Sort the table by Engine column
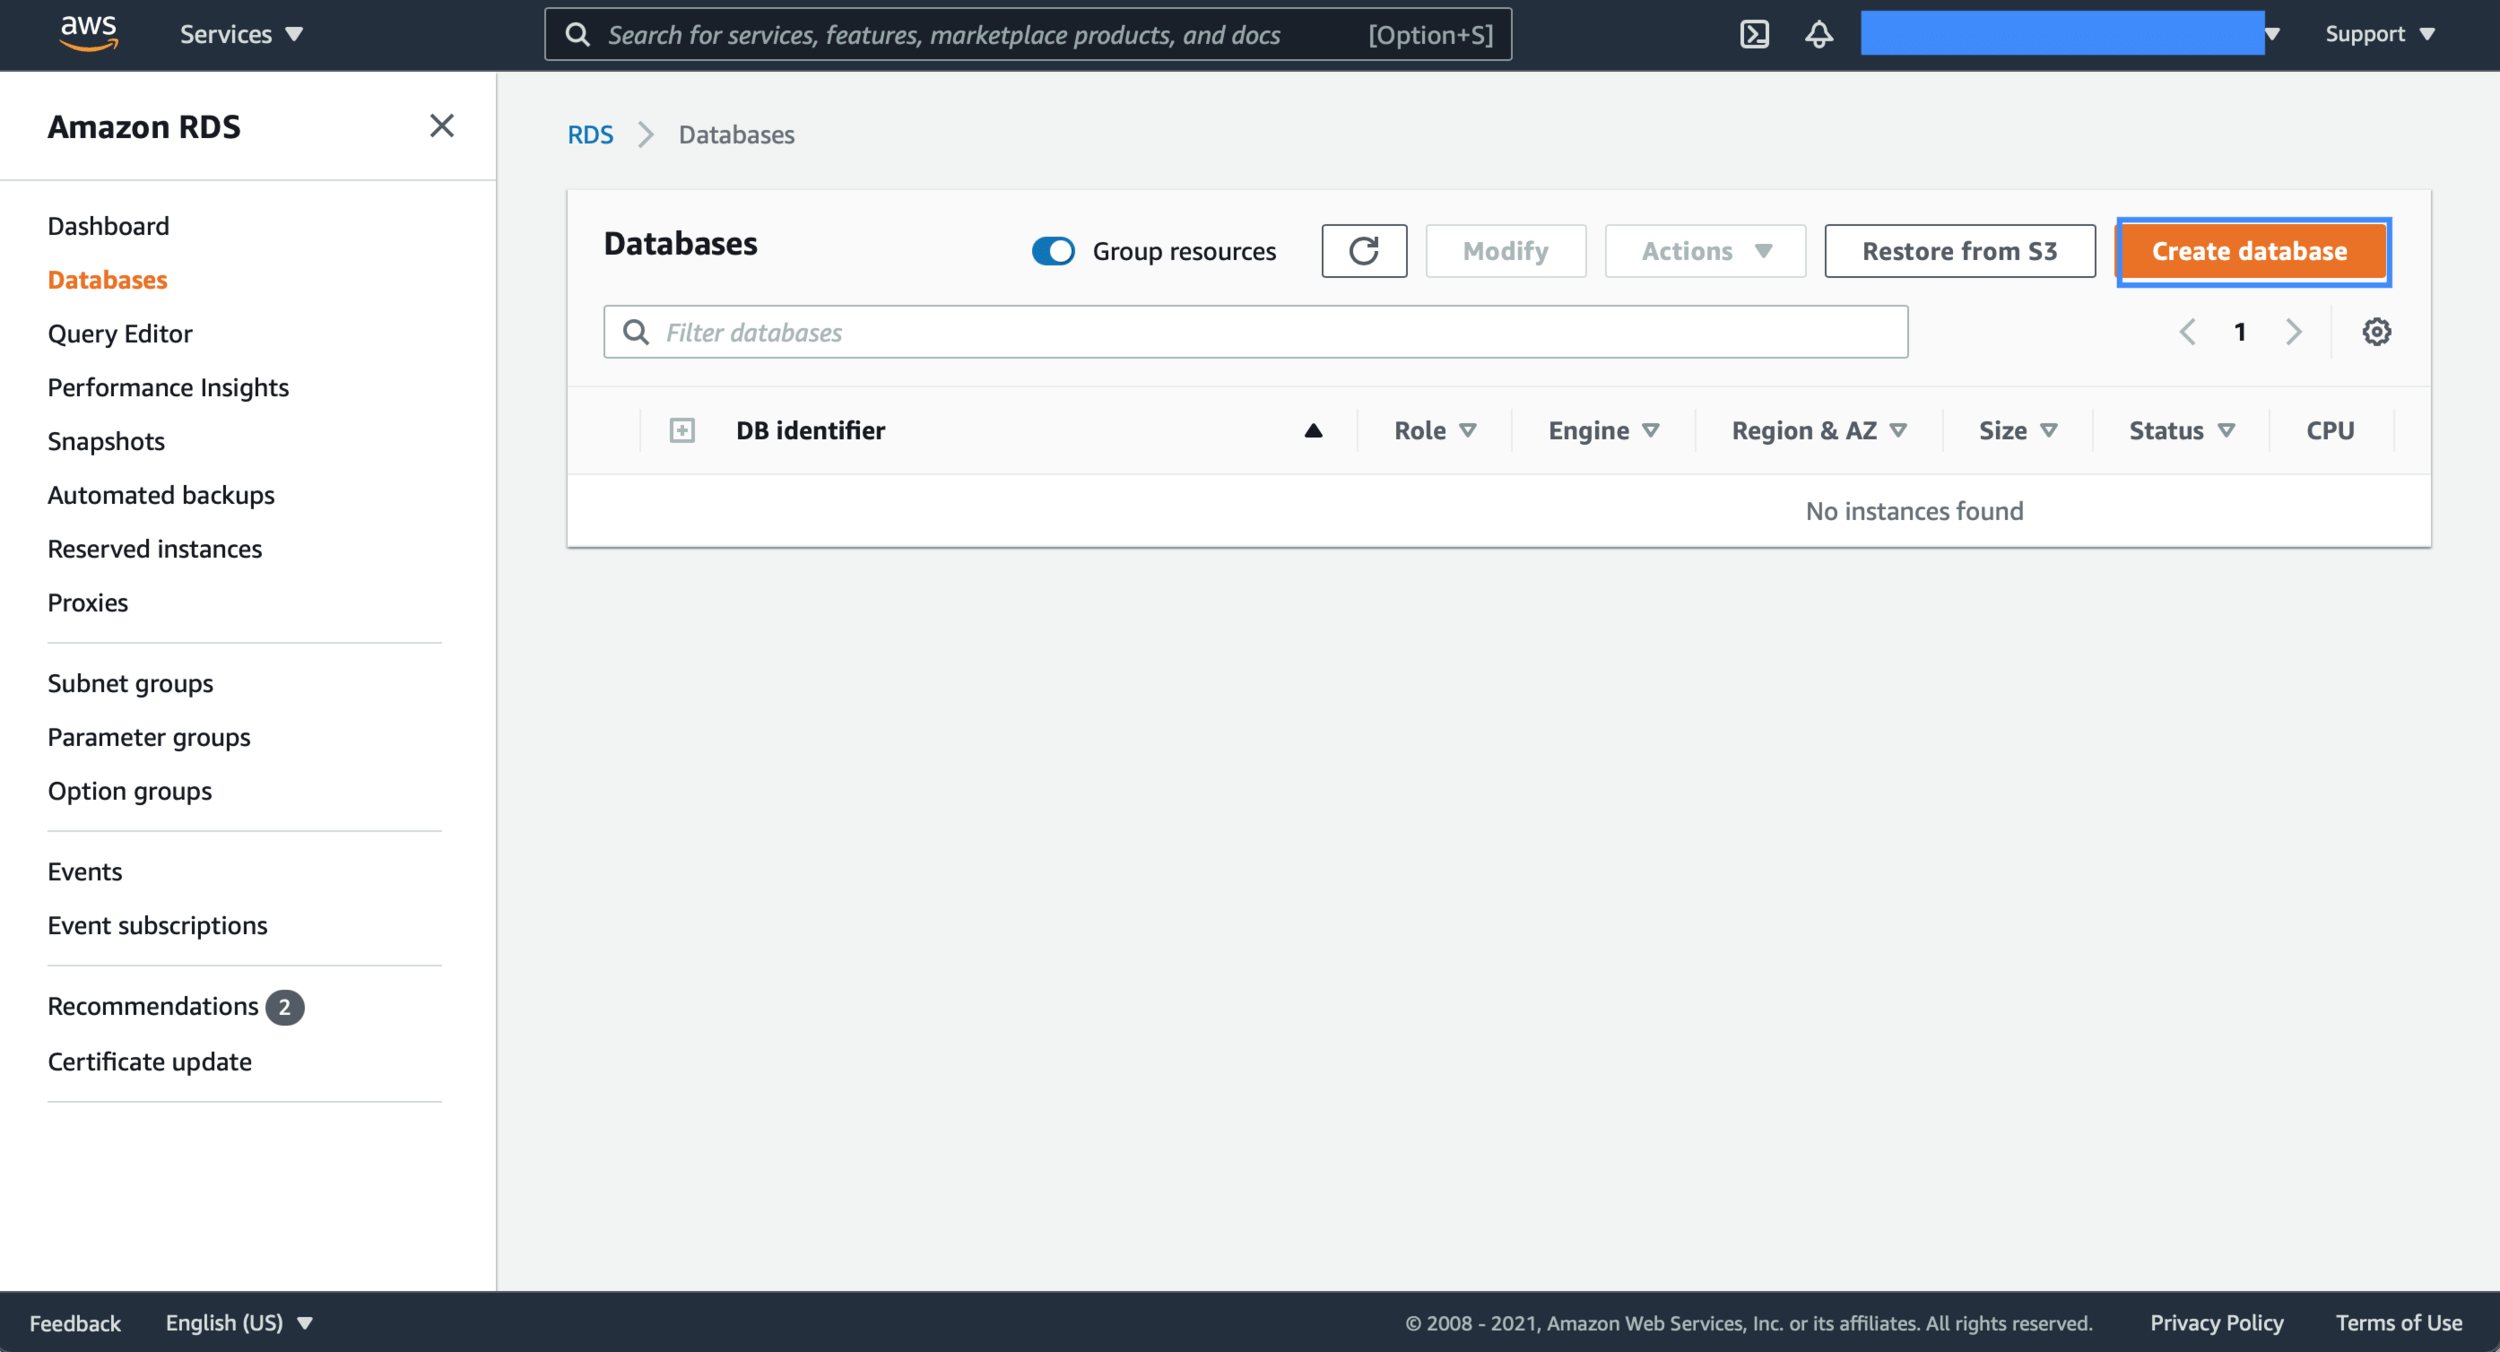This screenshot has width=2500, height=1352. click(1603, 431)
